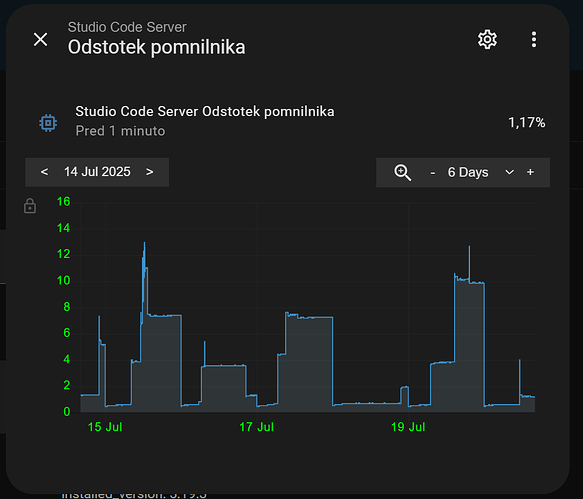Click the dropdown chevron next to 6 Days
Image resolution: width=583 pixels, height=499 pixels.
509,172
